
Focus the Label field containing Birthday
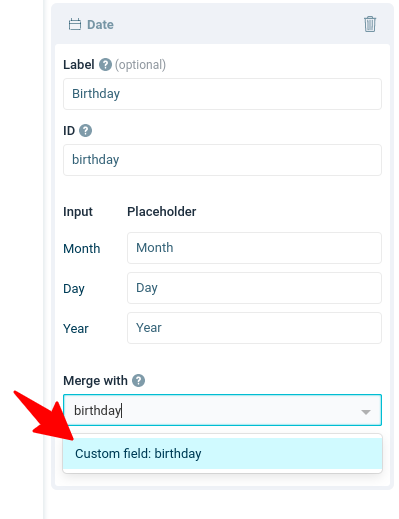pyautogui.click(x=222, y=94)
